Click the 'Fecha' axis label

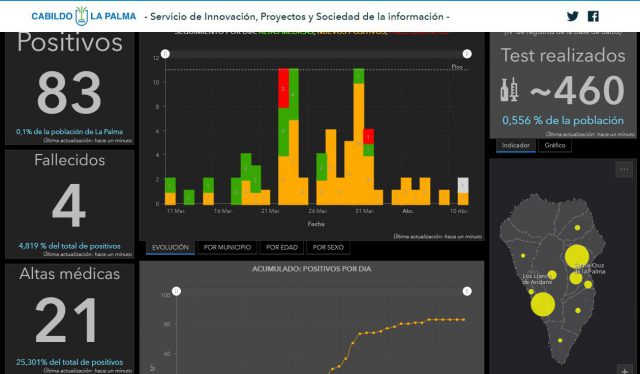click(316, 224)
